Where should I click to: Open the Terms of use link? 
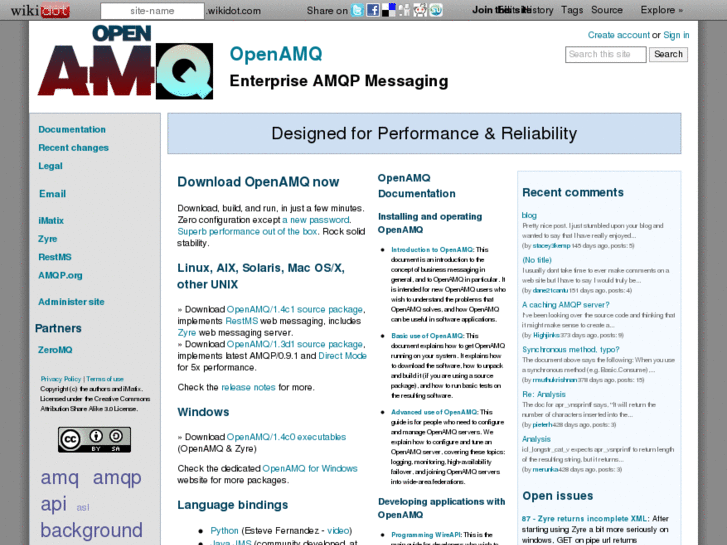coord(105,379)
